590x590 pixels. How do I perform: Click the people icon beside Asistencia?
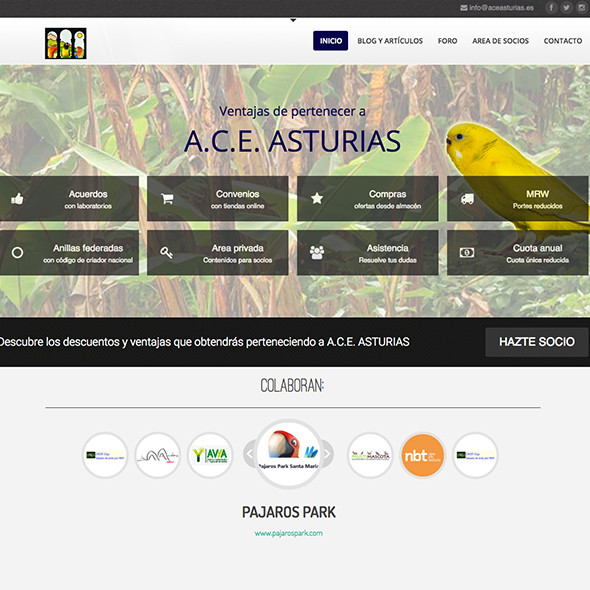[x=317, y=252]
